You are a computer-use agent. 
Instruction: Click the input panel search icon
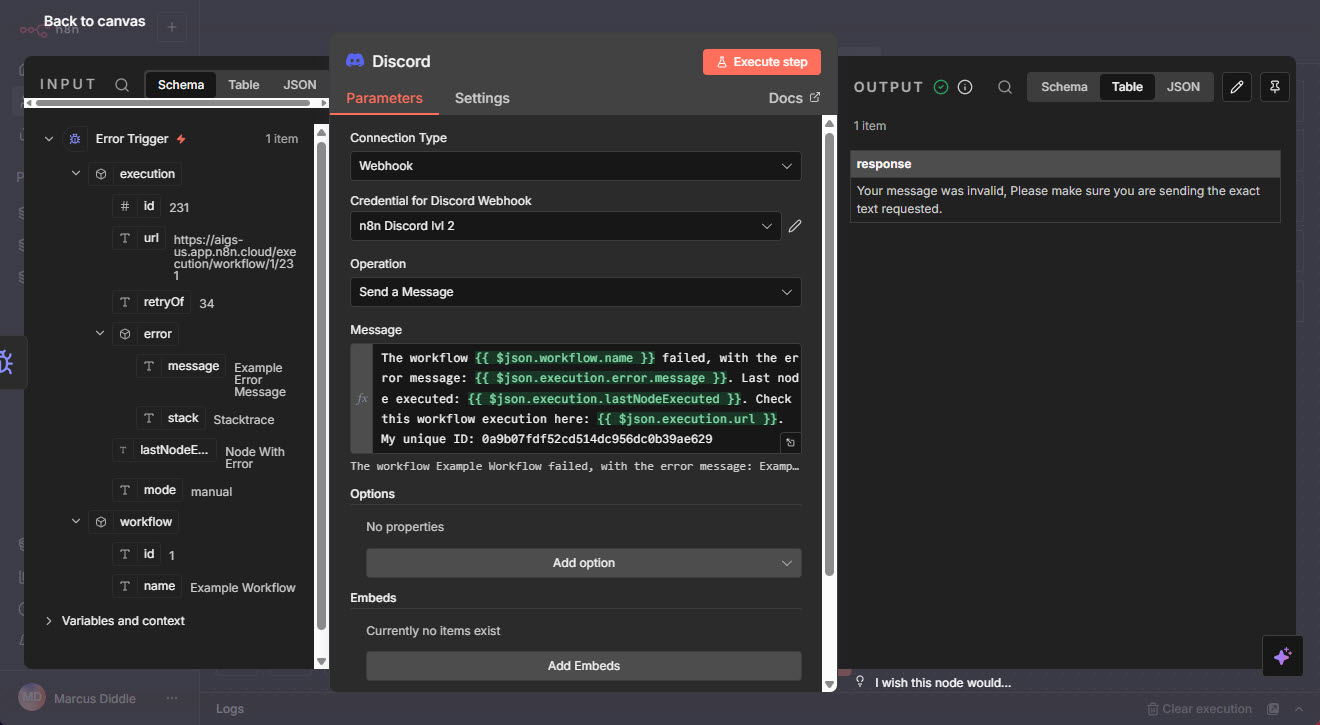click(122, 85)
